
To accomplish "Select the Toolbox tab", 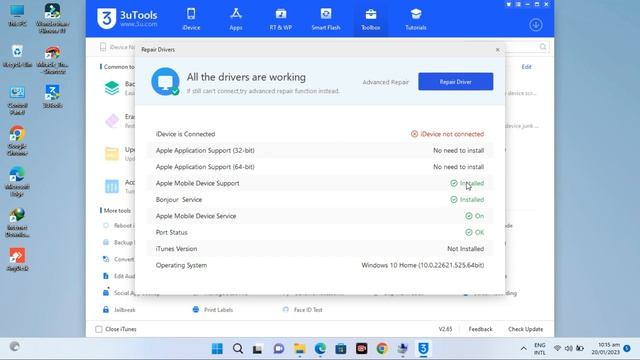I will [371, 19].
